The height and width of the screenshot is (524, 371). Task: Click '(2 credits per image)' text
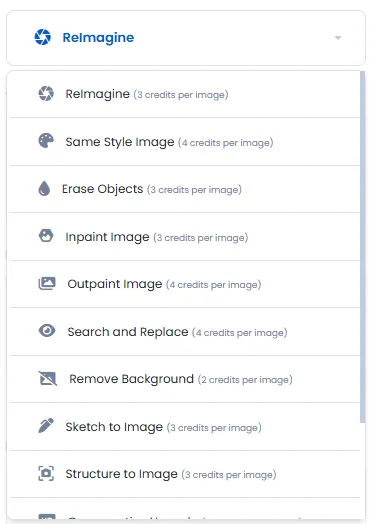(x=245, y=380)
